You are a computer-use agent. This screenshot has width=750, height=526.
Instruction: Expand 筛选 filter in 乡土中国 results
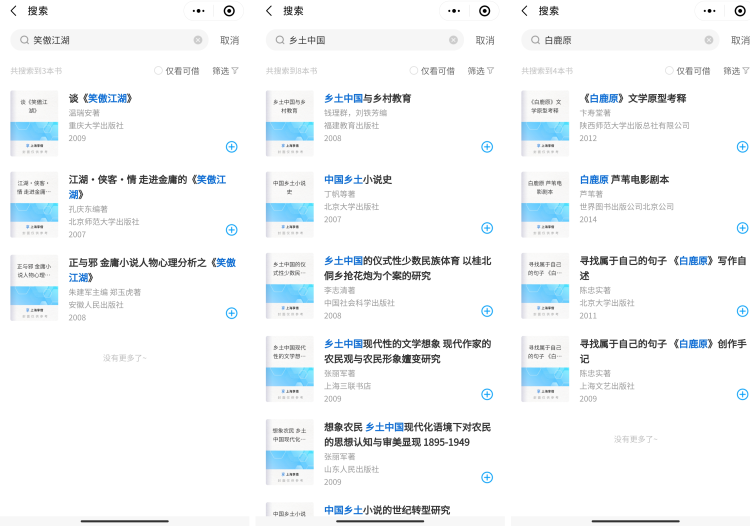click(481, 71)
